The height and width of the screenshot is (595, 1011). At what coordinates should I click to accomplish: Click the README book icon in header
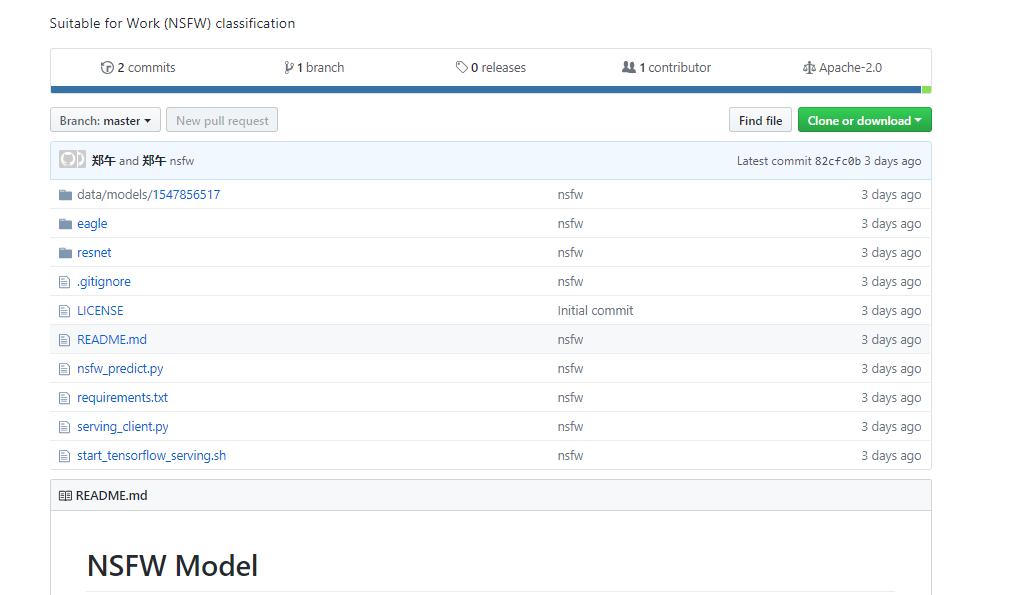pos(65,496)
